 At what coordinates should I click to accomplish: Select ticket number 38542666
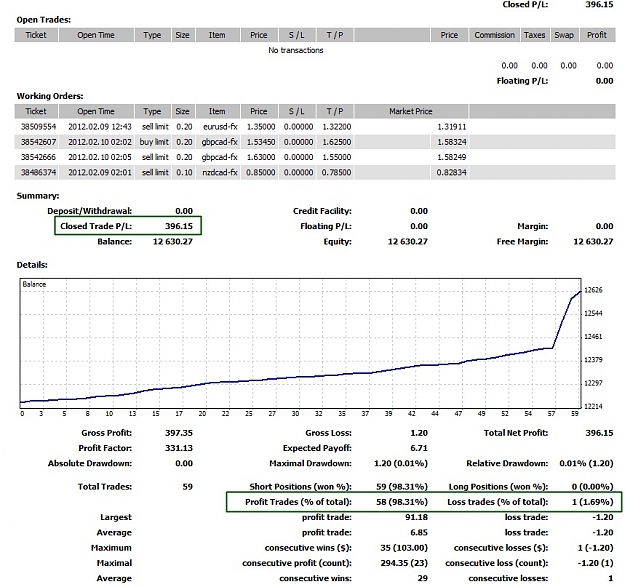point(38,157)
